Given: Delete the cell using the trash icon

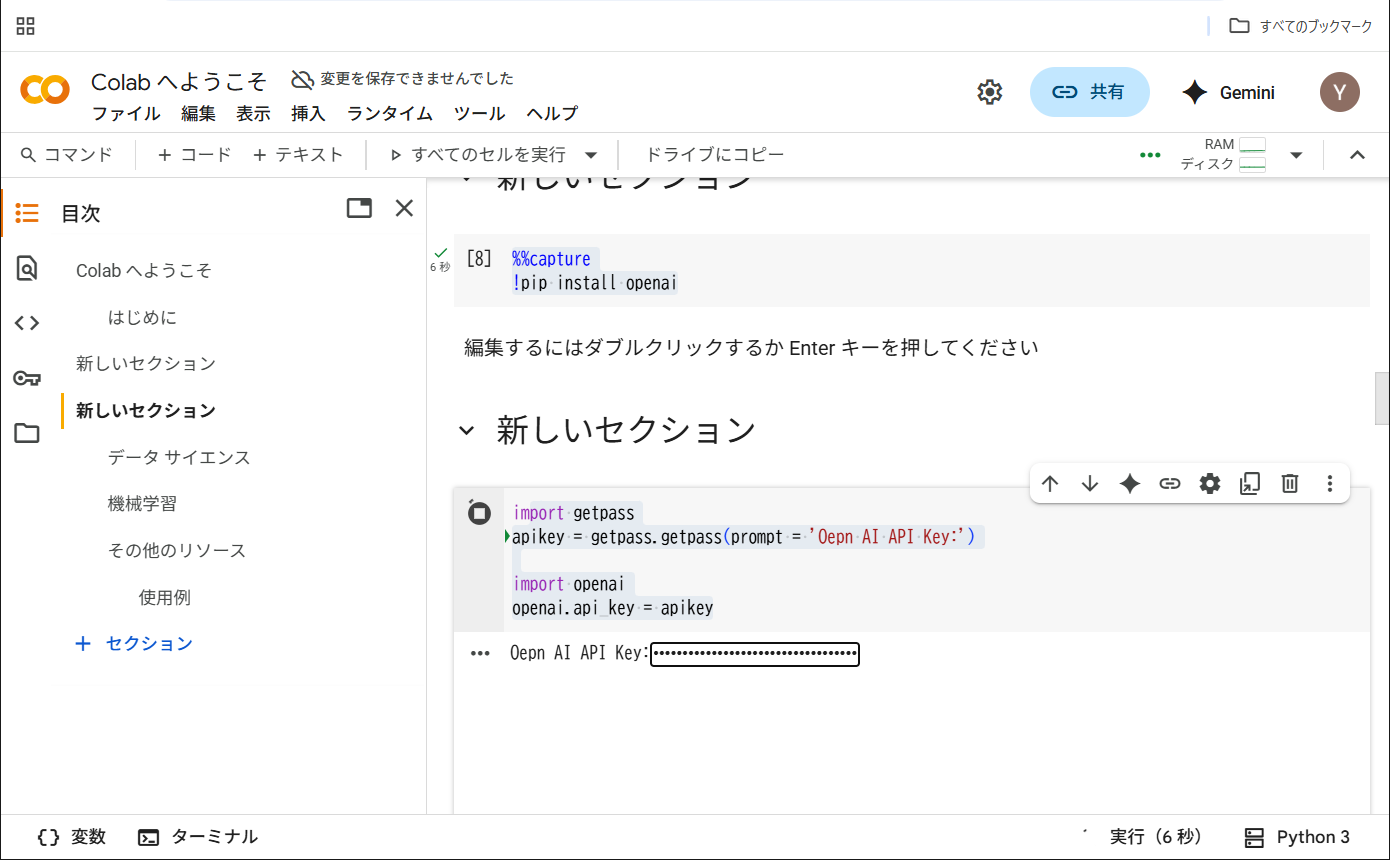Looking at the screenshot, I should [1290, 484].
